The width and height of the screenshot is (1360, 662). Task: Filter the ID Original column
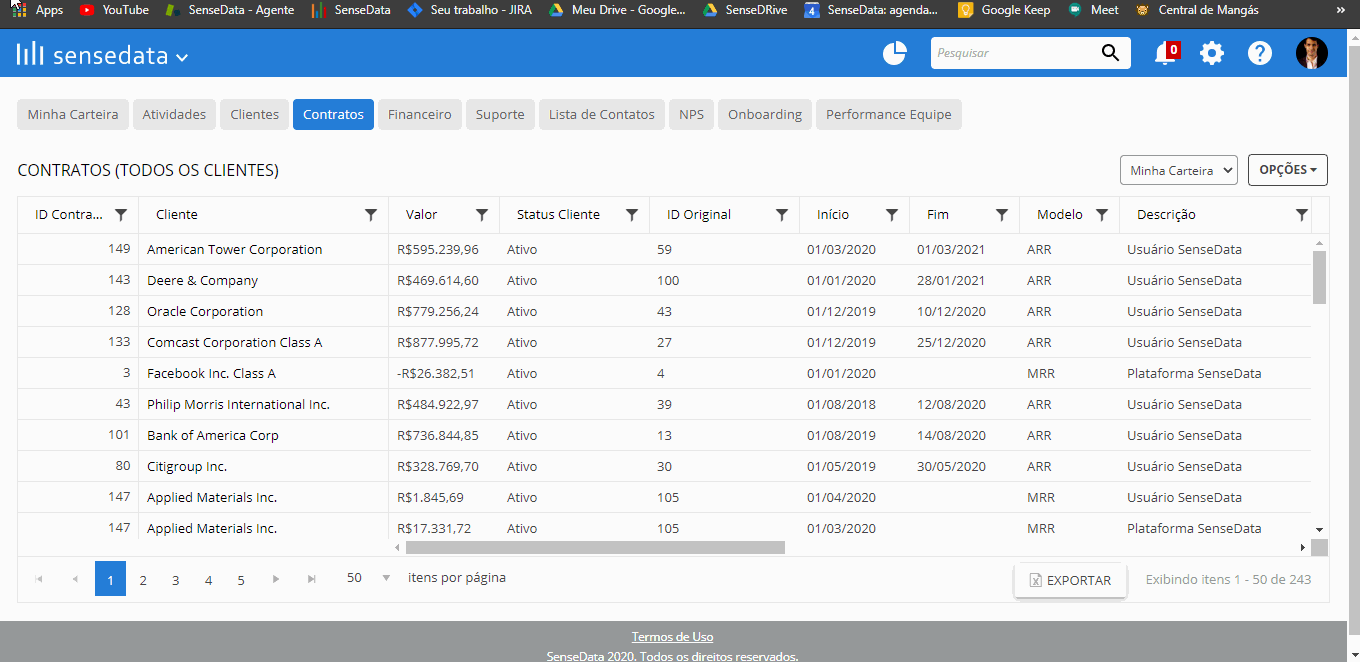(781, 215)
